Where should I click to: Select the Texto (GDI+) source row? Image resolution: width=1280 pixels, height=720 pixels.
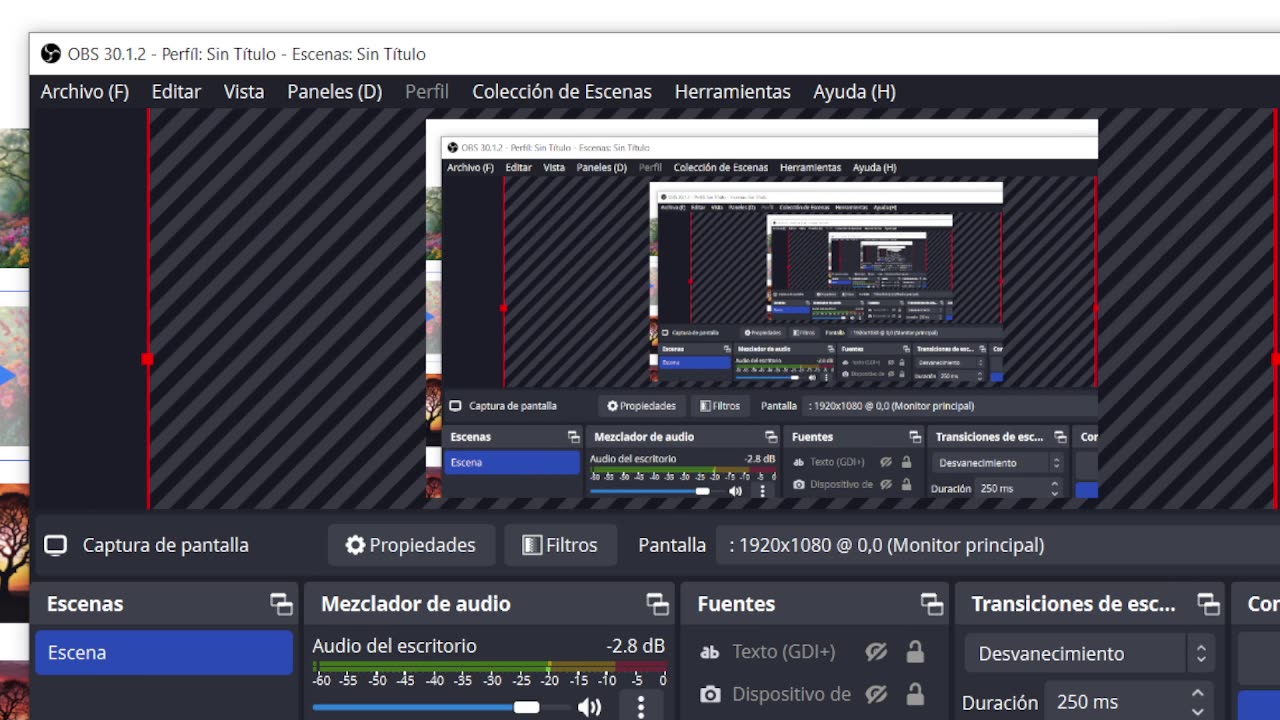coord(816,652)
